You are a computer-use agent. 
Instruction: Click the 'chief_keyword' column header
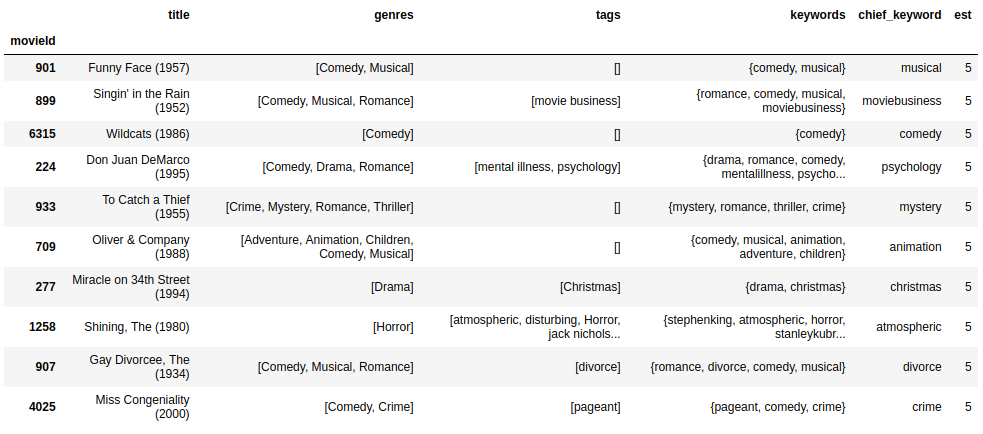(900, 15)
